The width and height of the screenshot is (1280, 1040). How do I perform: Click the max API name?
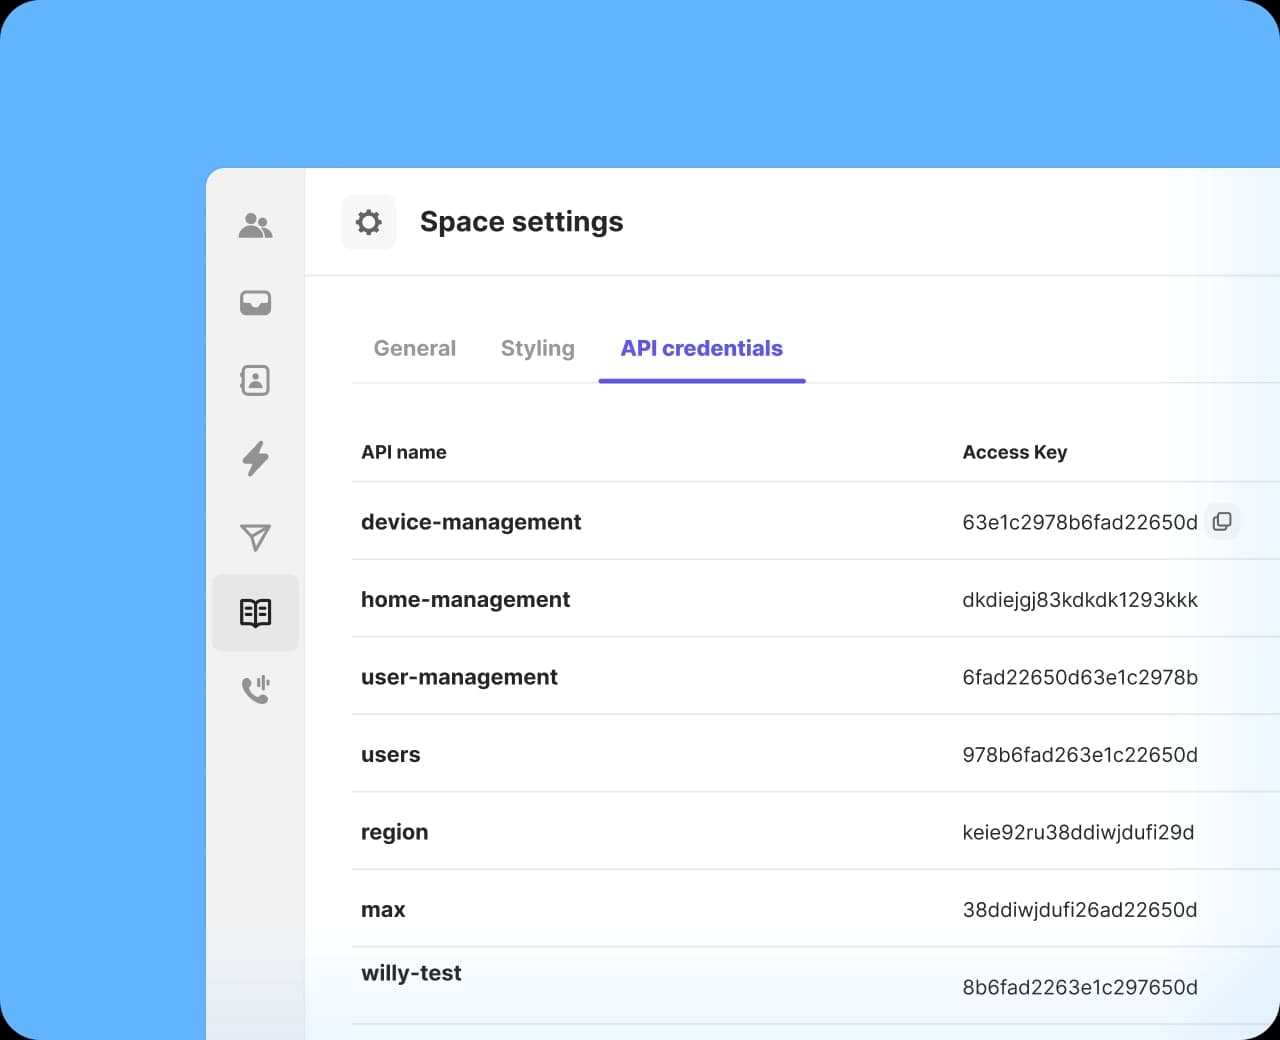pos(383,910)
